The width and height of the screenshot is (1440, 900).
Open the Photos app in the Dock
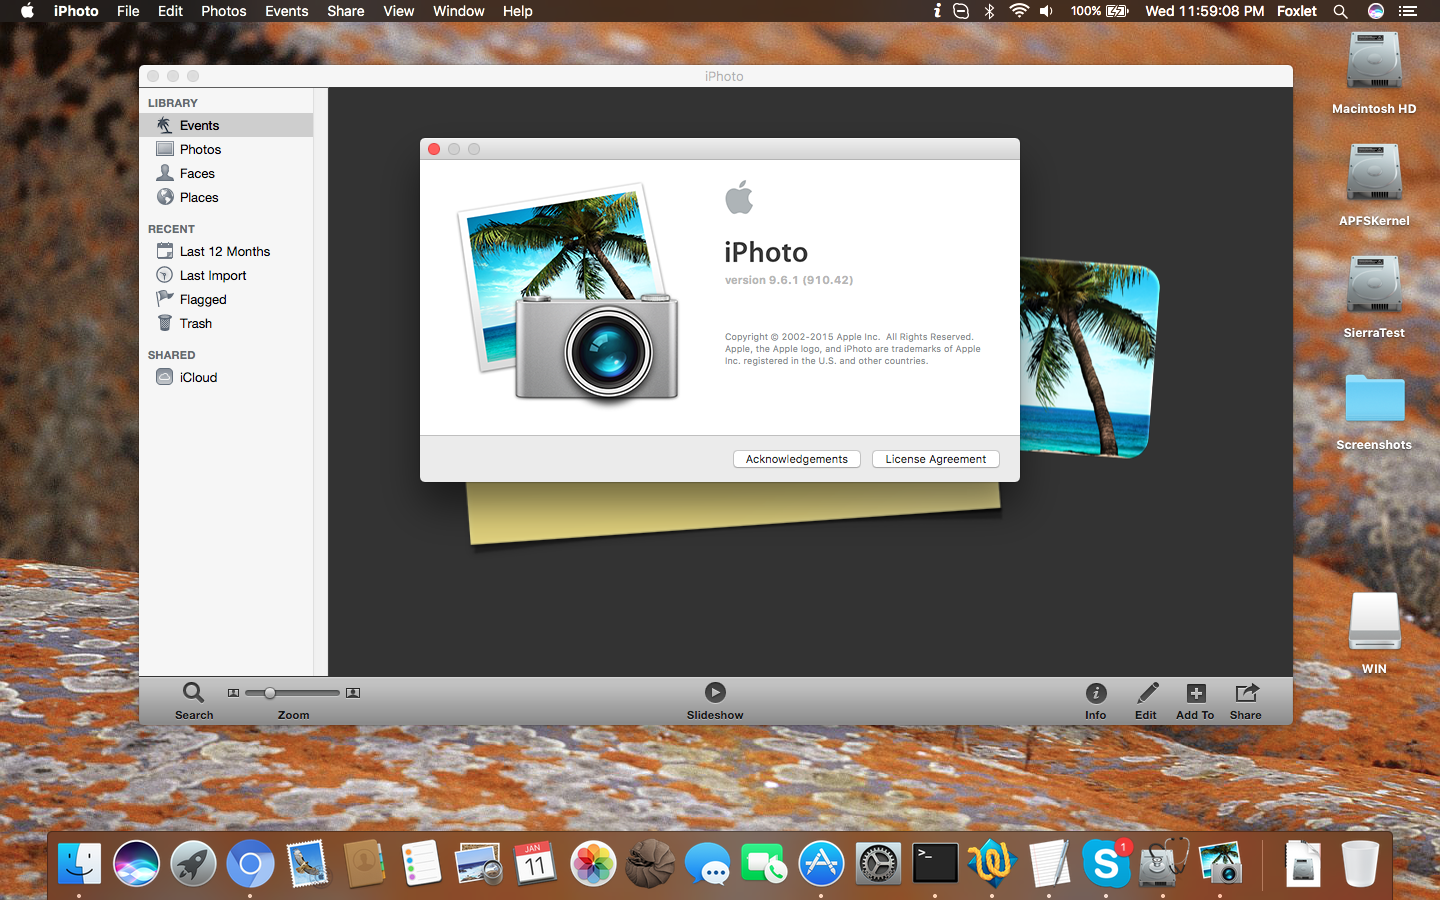(x=593, y=864)
